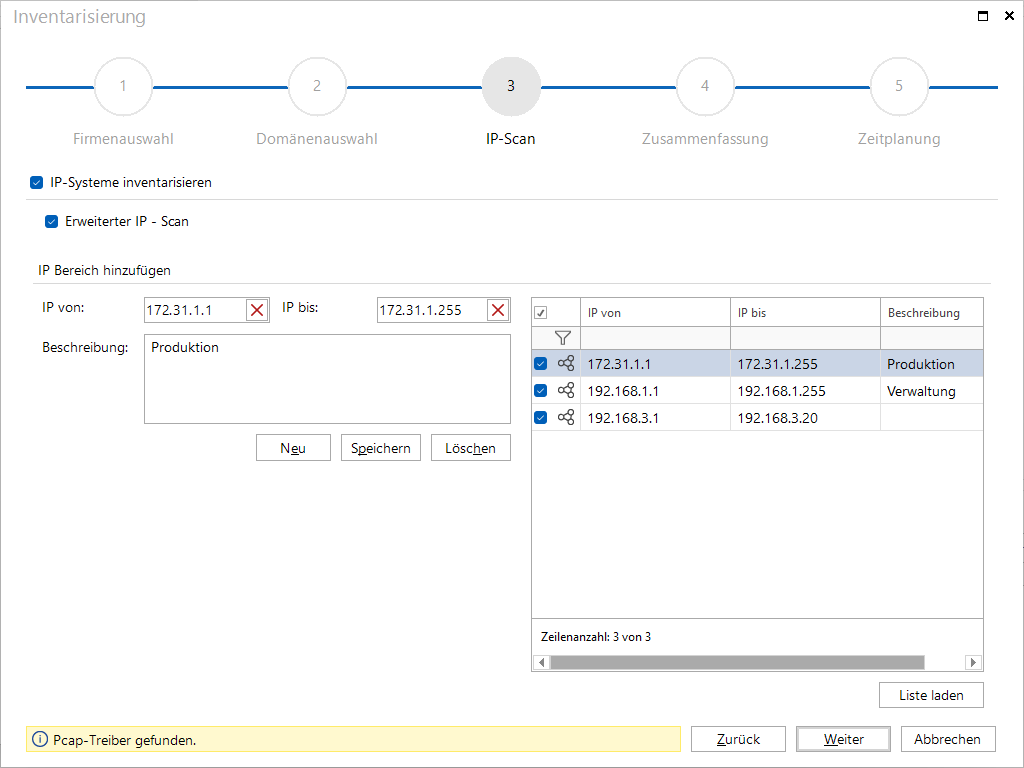Click network icon in 192.168.3.1 row
This screenshot has height=768, width=1024.
coord(566,417)
